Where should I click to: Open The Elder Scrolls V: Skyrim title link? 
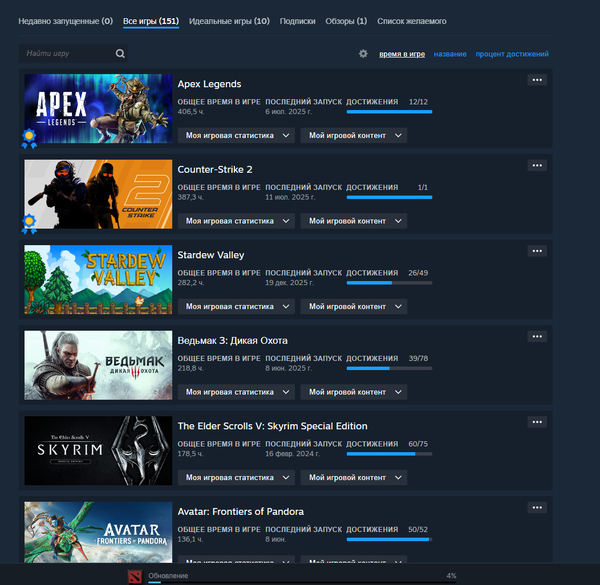pyautogui.click(x=272, y=426)
